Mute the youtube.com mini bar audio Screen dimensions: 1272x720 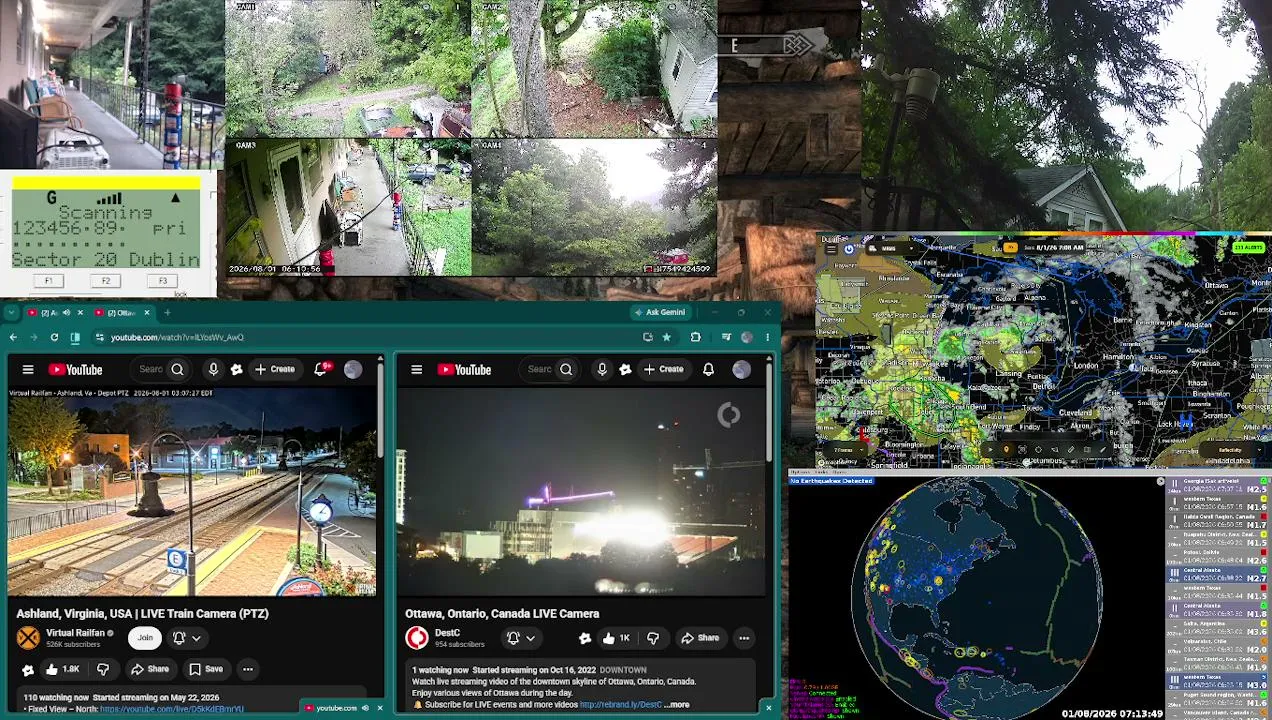pyautogui.click(x=365, y=708)
